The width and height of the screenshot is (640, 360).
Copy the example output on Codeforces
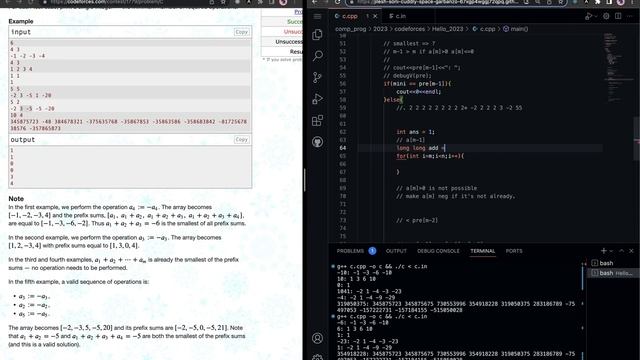241,140
